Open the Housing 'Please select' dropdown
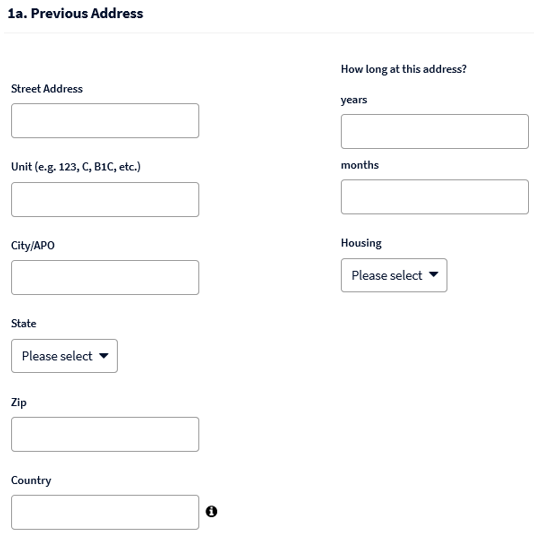Image resolution: width=534 pixels, height=537 pixels. 394,275
